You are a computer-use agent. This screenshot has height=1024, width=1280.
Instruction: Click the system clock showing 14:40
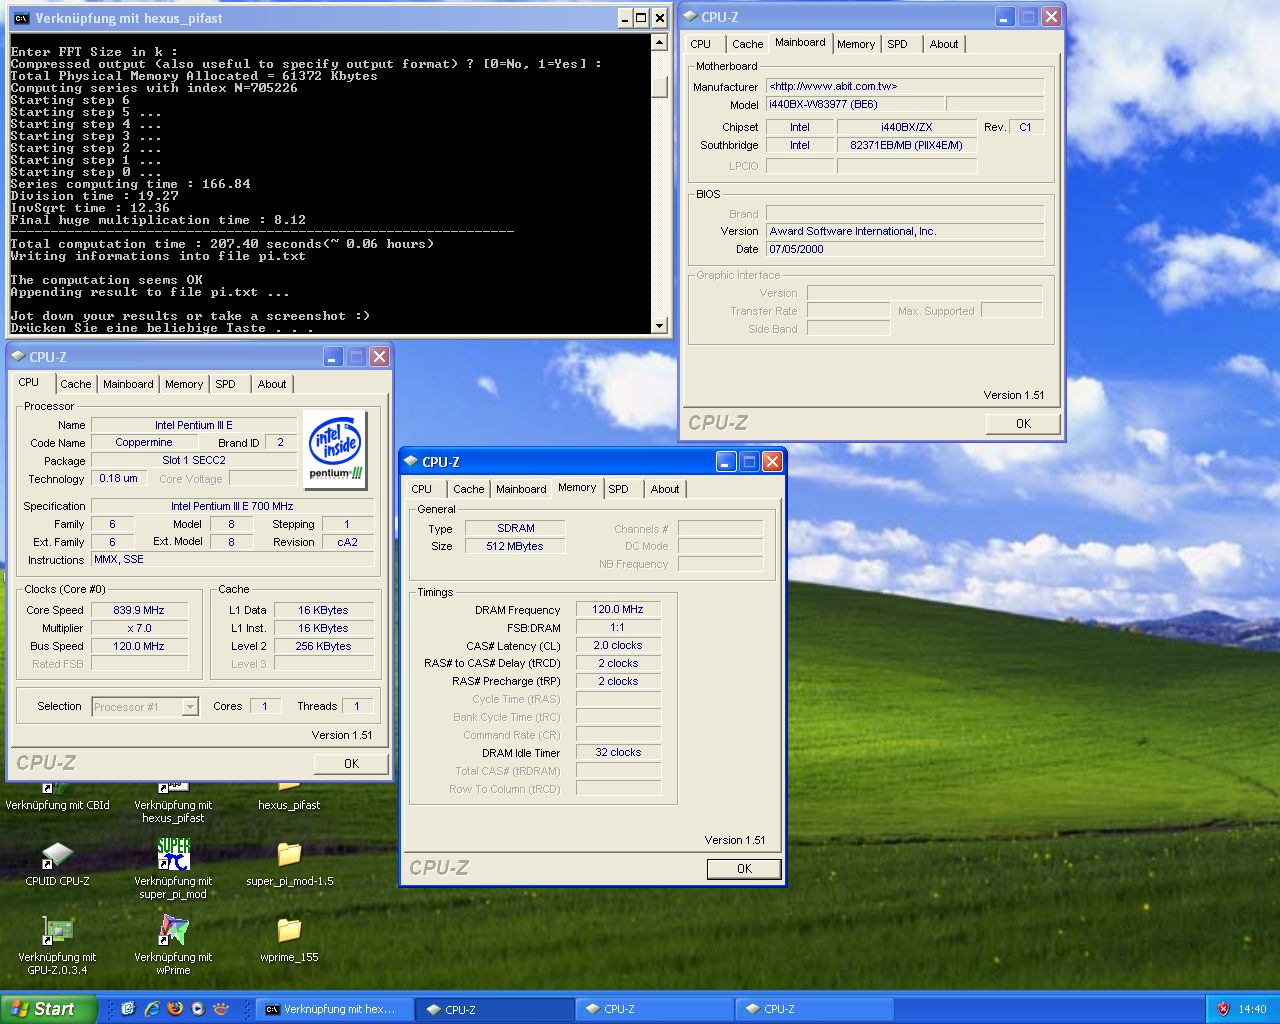coord(1251,1009)
